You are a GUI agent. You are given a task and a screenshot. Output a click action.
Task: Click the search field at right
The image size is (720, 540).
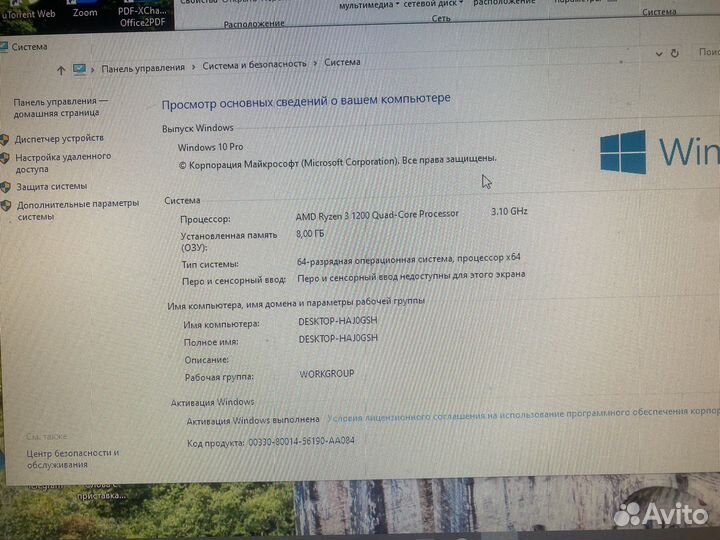coord(707,52)
